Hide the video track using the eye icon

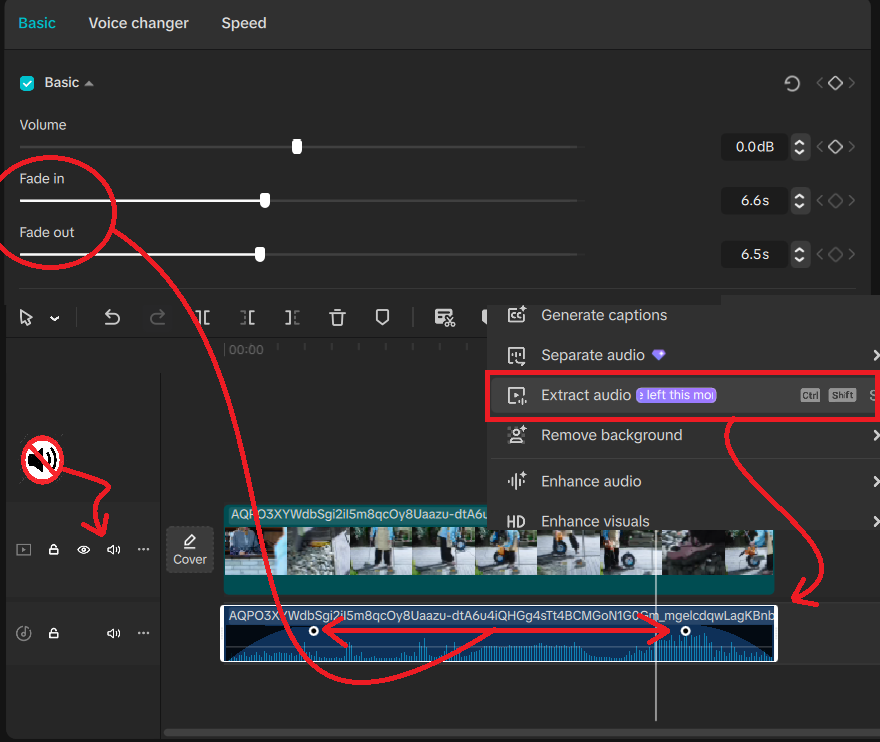[84, 550]
